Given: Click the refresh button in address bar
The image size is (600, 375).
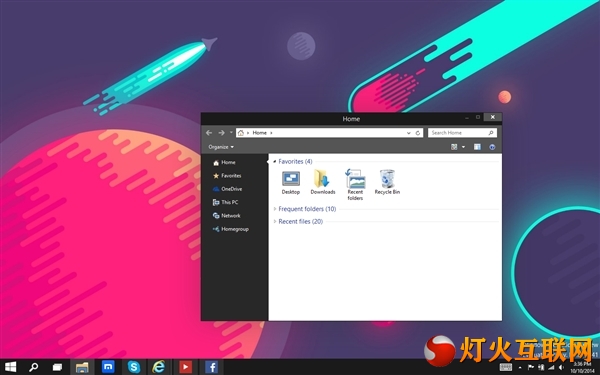Looking at the screenshot, I should click(x=418, y=133).
